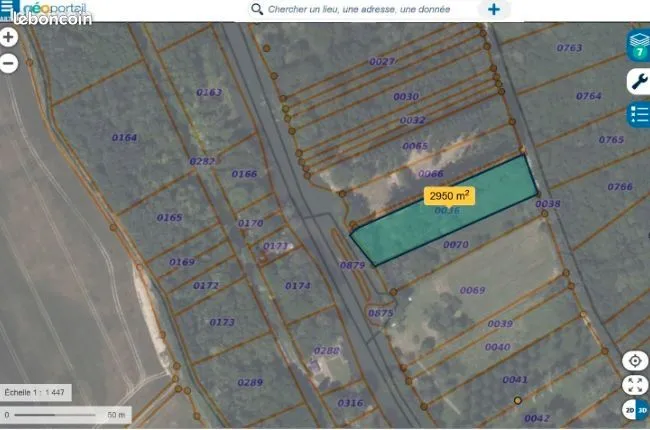Select parcel 0765
This screenshot has height=430, width=650.
pos(611,139)
